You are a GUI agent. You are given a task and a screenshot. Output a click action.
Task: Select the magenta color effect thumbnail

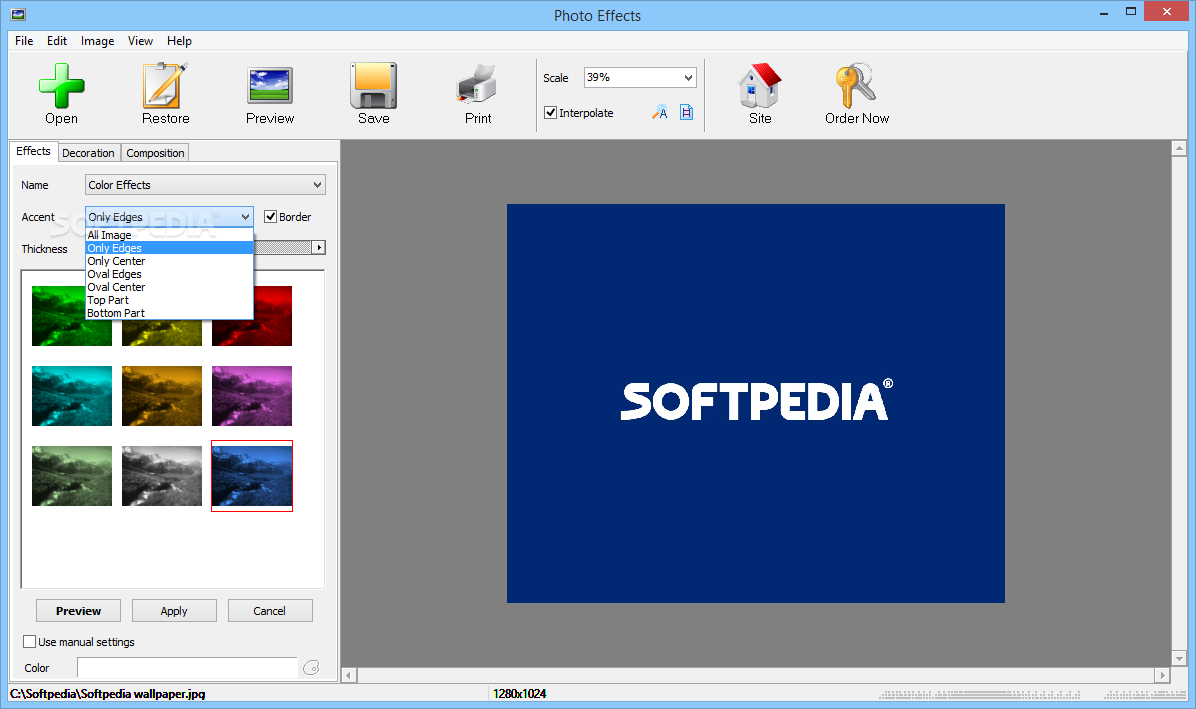click(x=252, y=396)
